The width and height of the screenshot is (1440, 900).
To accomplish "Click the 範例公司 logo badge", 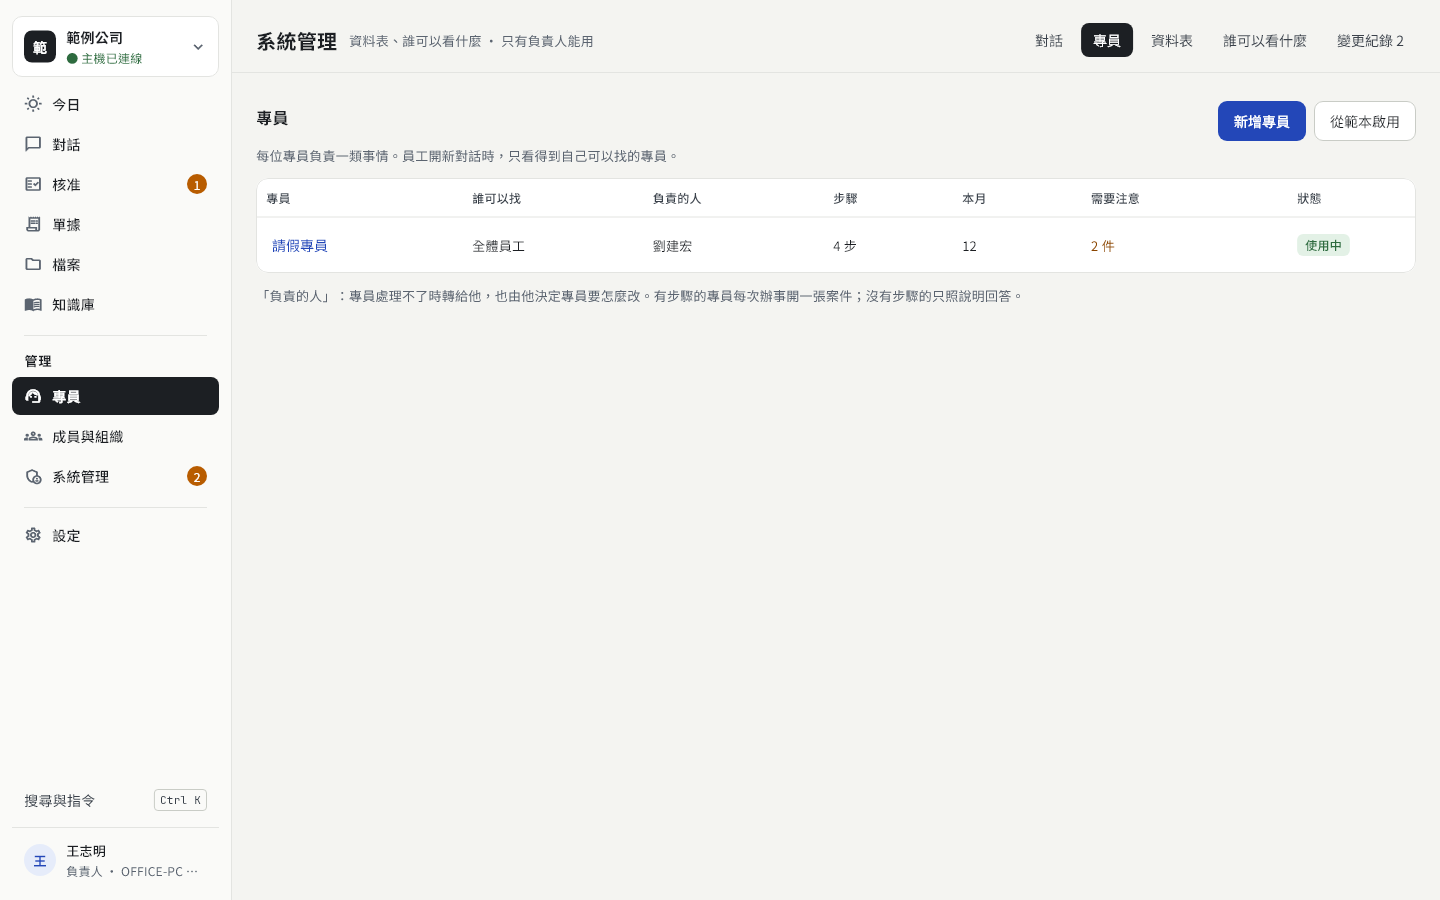I will [40, 47].
